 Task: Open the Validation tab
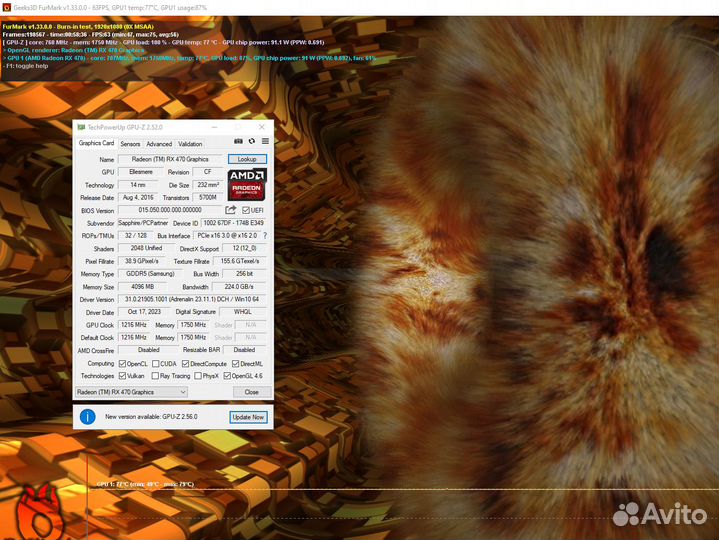(190, 144)
